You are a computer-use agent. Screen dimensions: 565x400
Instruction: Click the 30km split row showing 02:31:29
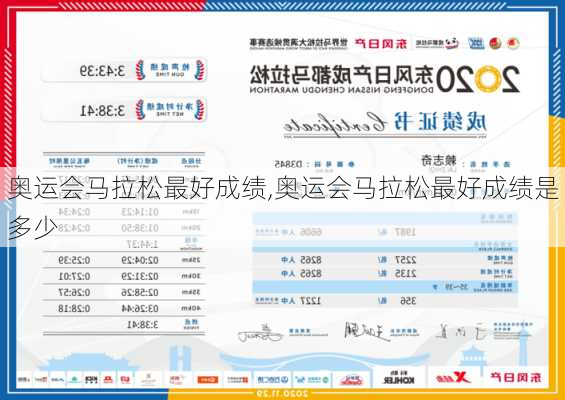pos(124,276)
